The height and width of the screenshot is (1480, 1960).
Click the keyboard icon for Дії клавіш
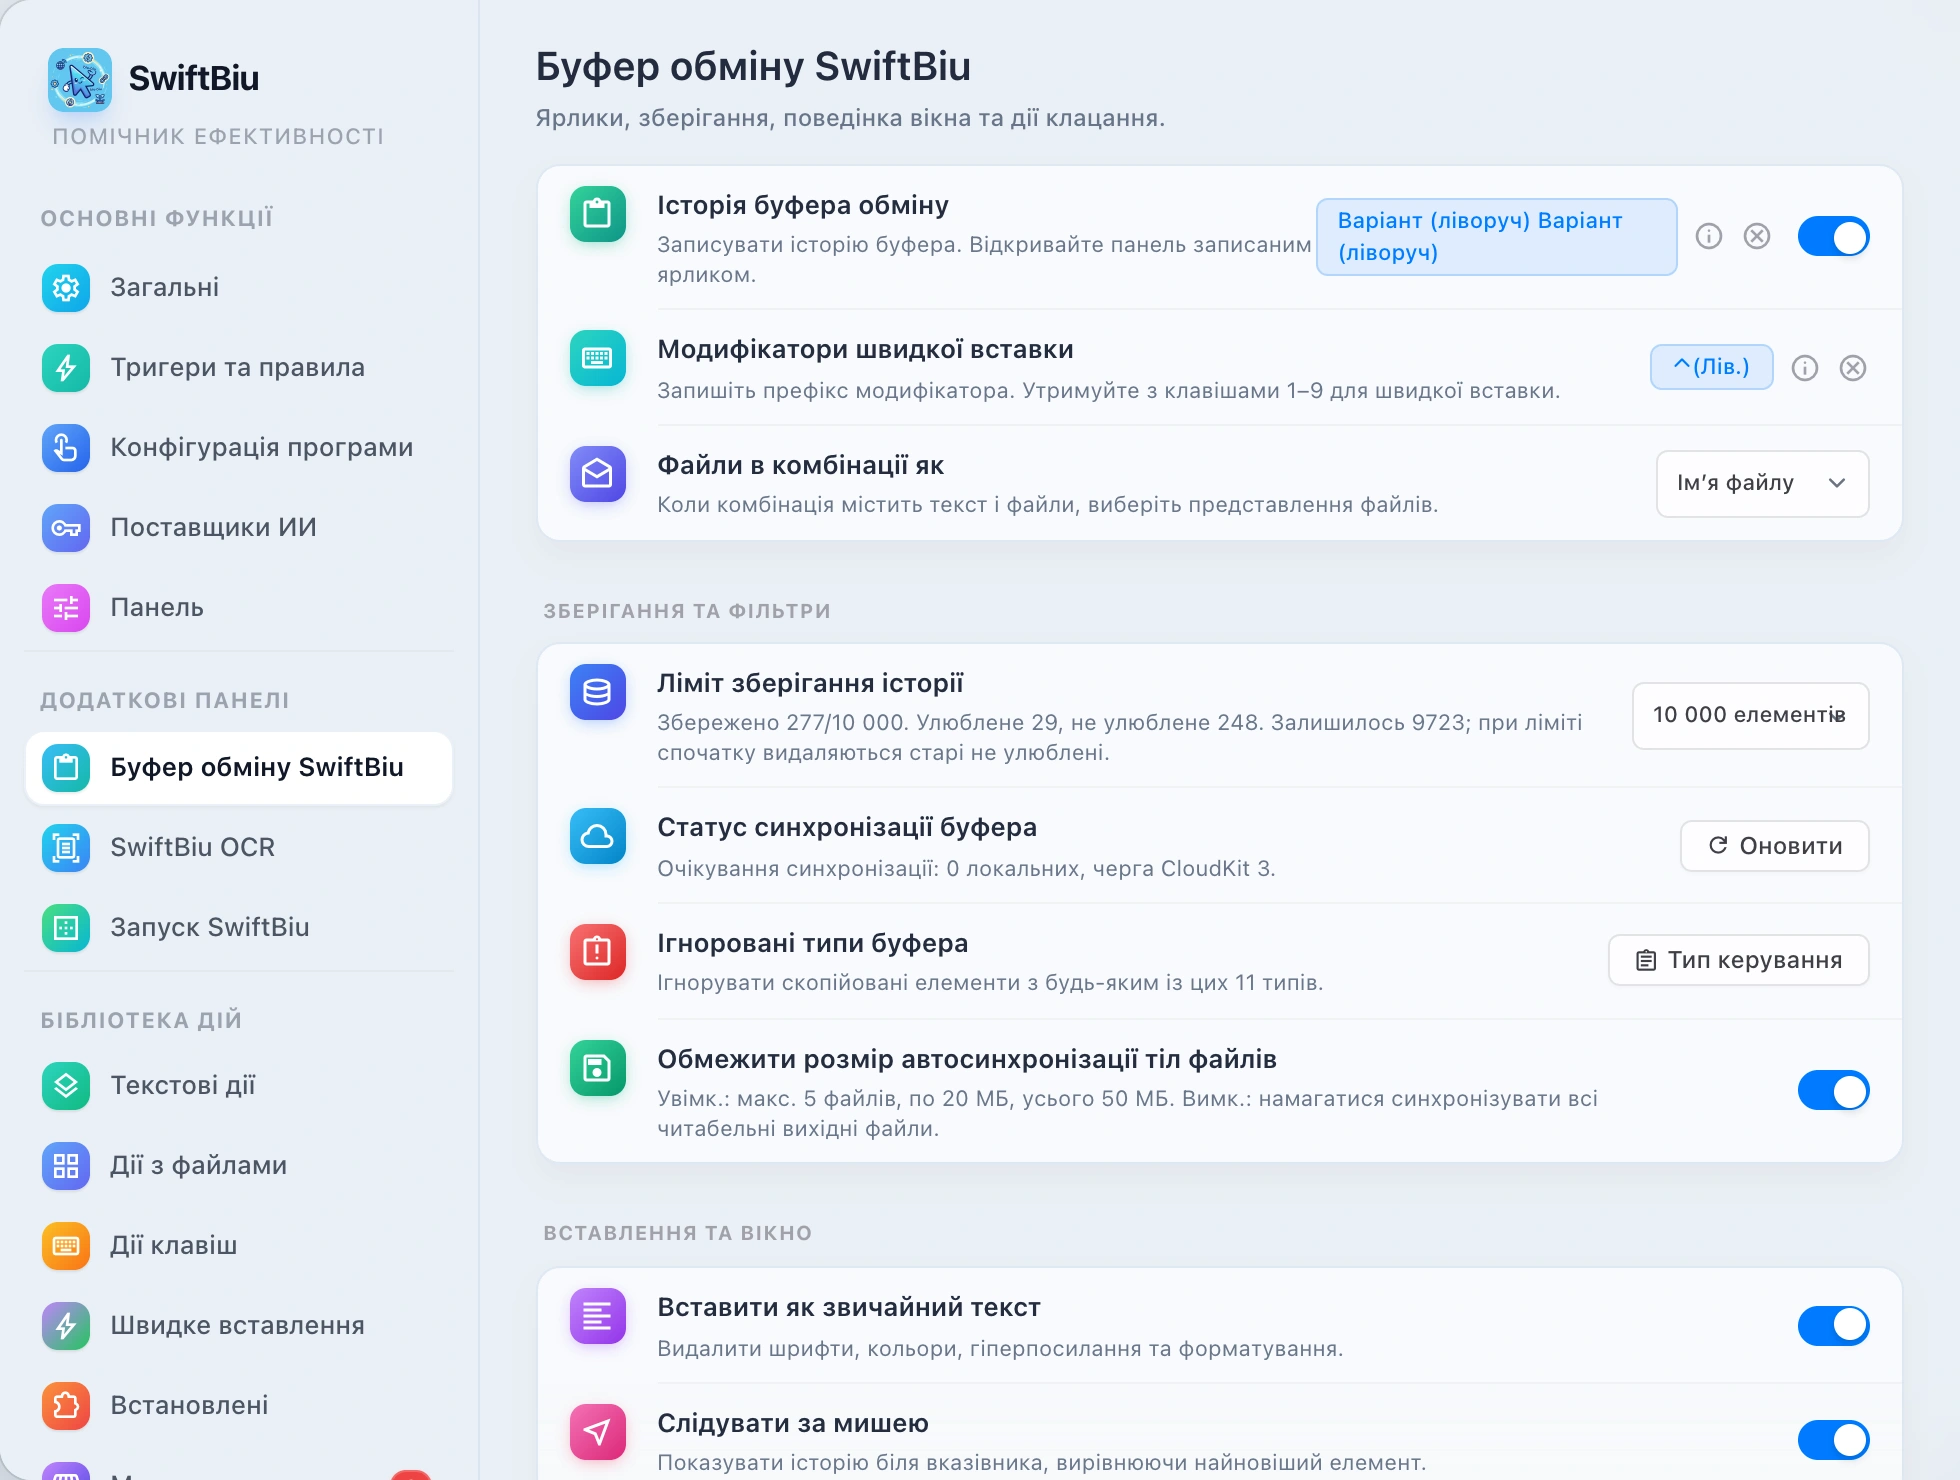pos(66,1246)
